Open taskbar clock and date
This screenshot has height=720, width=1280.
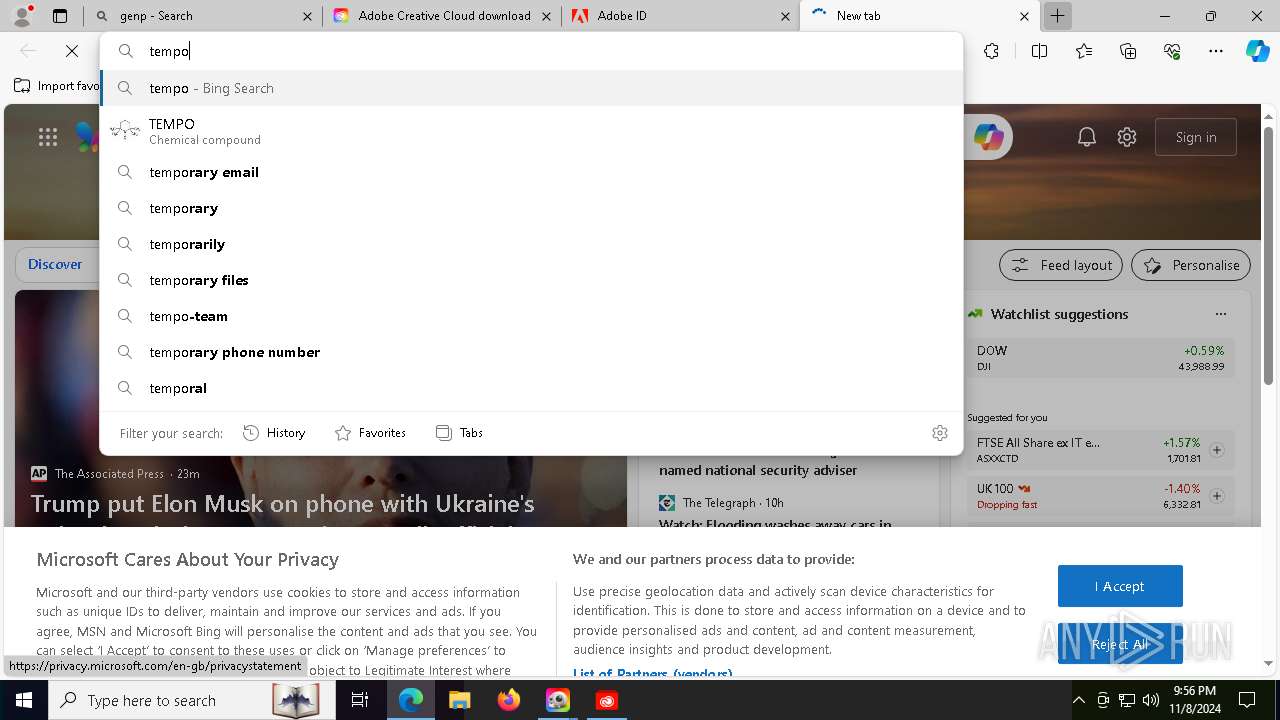[x=1194, y=700]
